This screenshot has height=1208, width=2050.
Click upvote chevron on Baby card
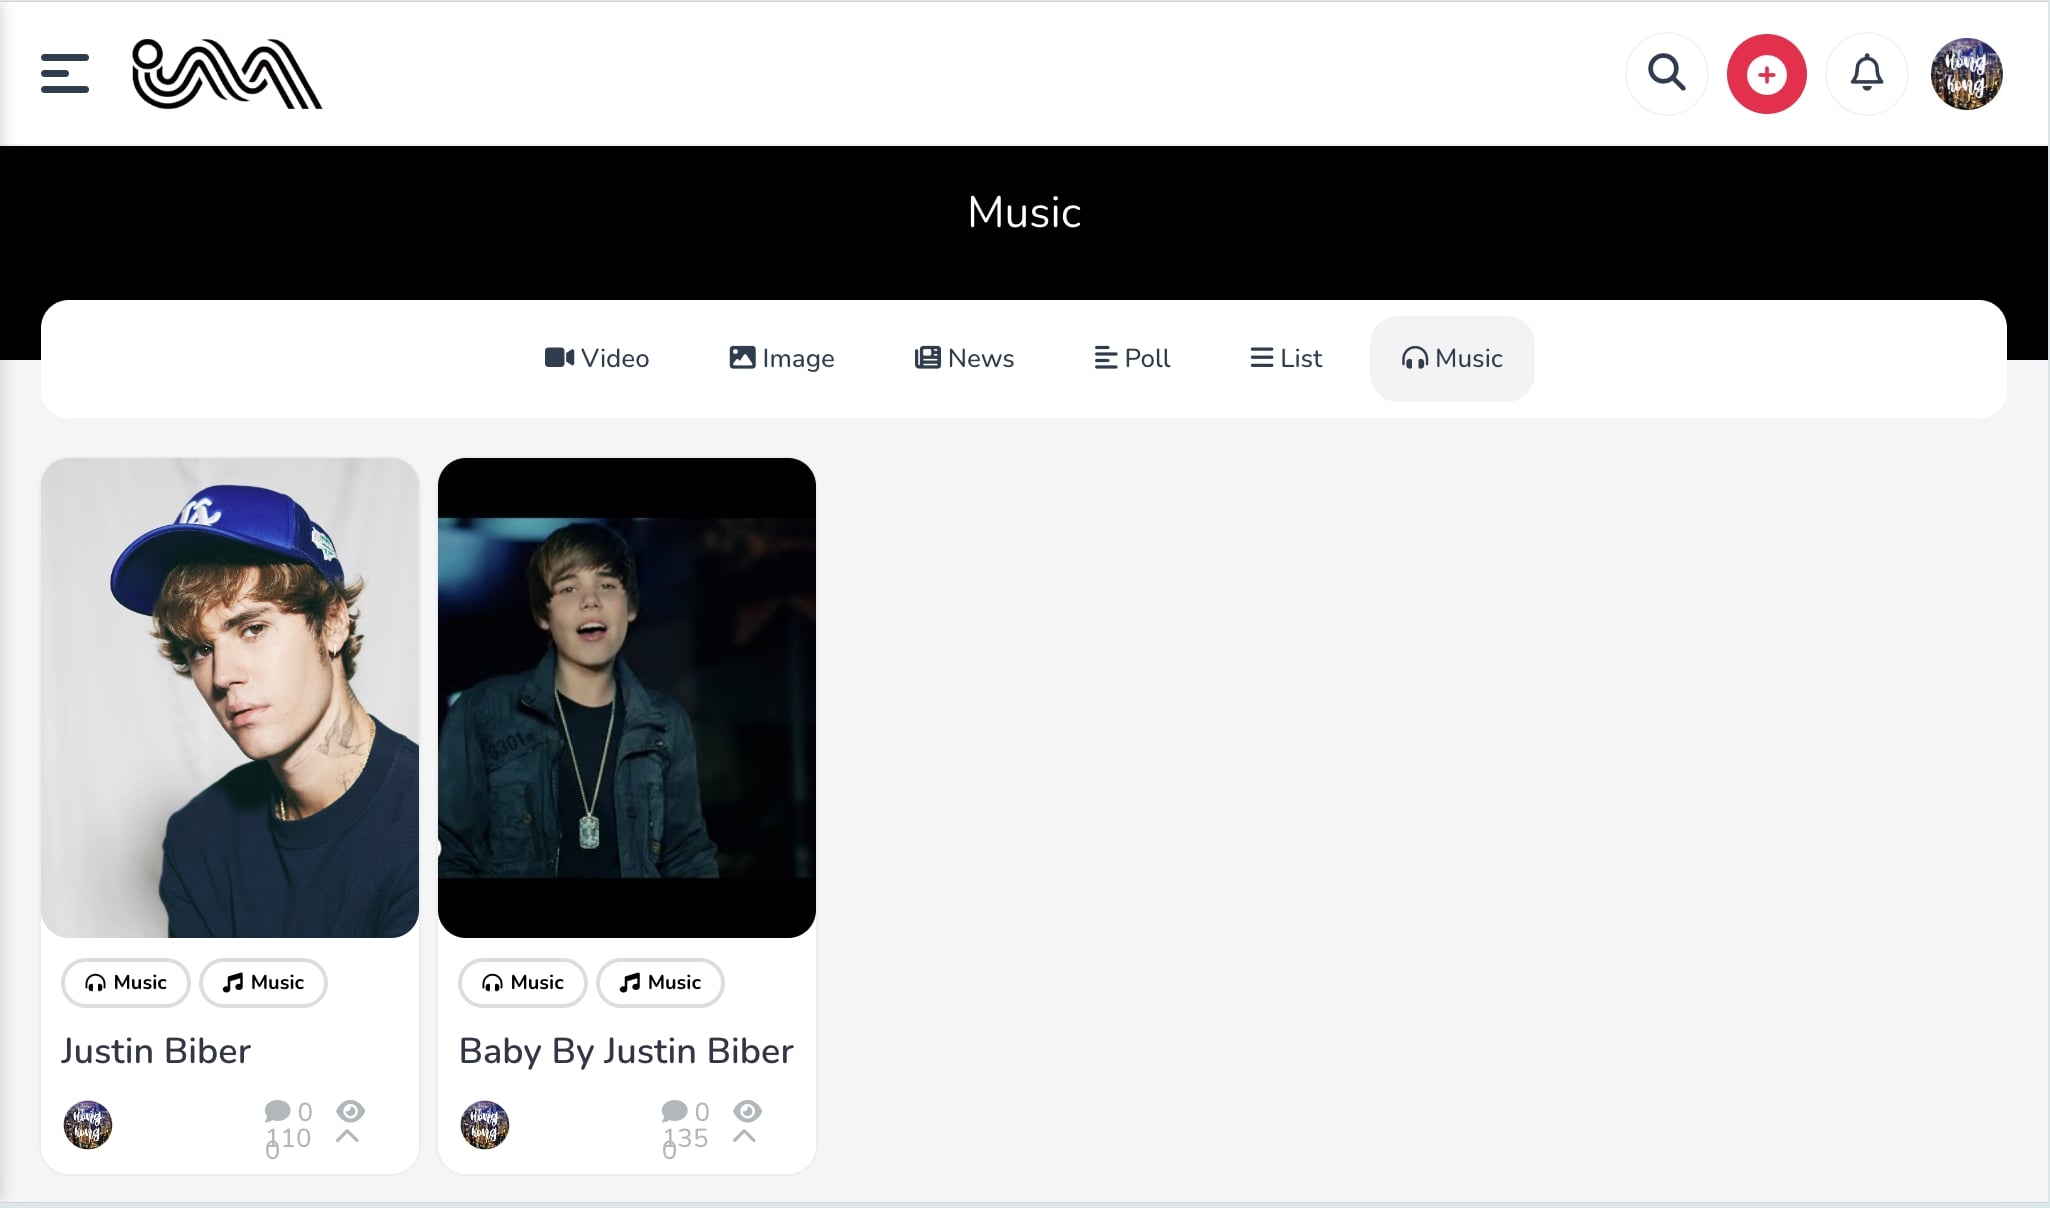point(744,1137)
